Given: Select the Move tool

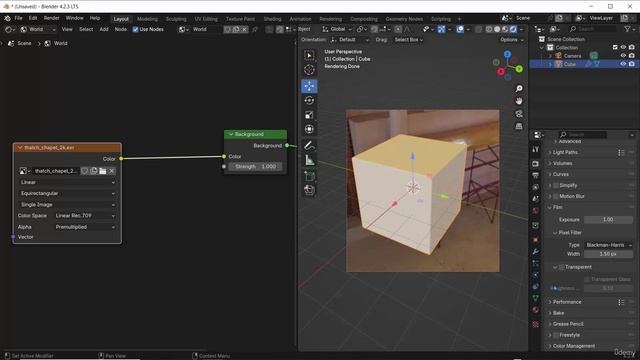Looking at the screenshot, I should pyautogui.click(x=309, y=86).
